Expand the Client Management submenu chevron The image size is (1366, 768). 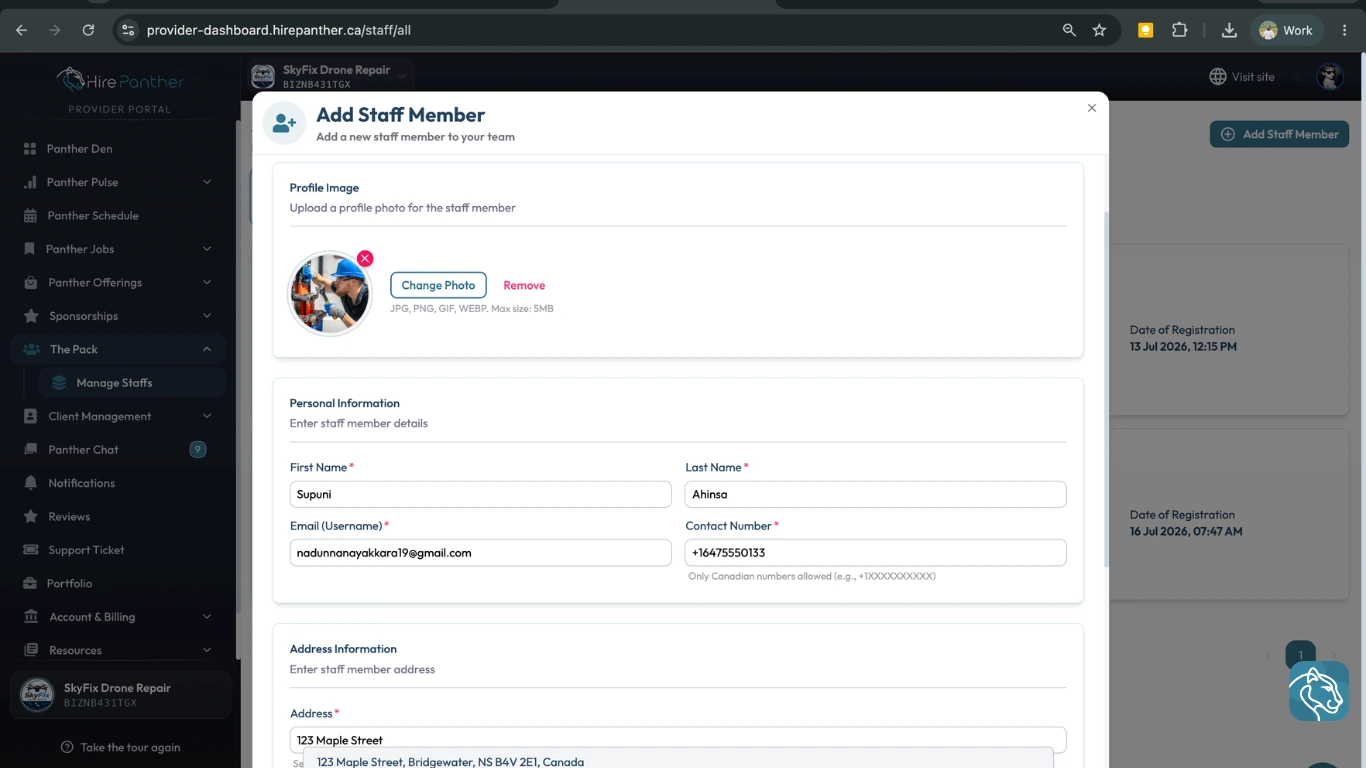click(207, 416)
